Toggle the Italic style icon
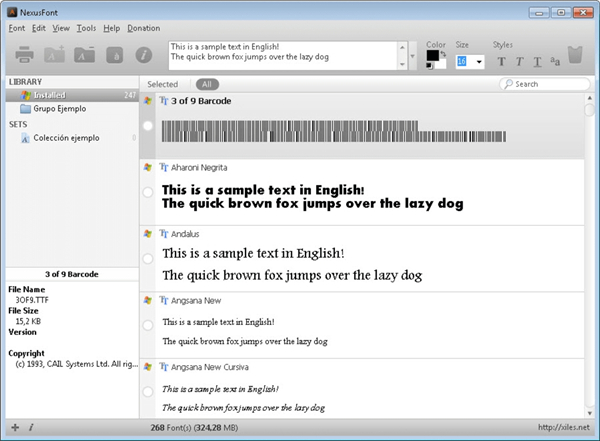 (x=519, y=62)
